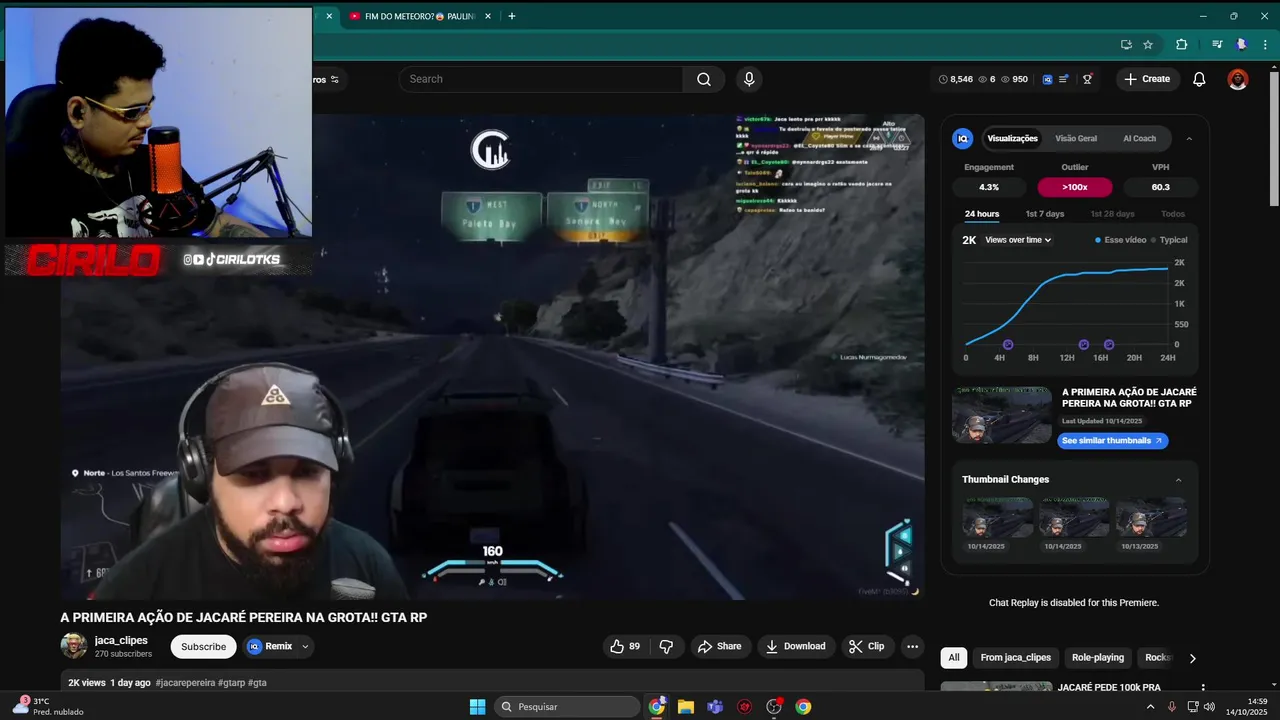
Task: Open options for JACARÉ PEDE 100k video
Action: pos(1203,689)
